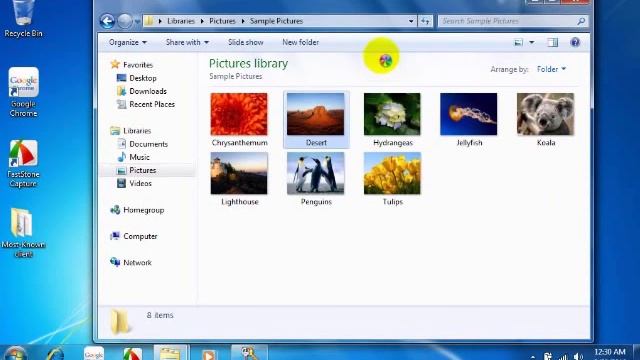Click the Windows Explorer taskbar button
This screenshot has width=640, height=360.
click(170, 353)
